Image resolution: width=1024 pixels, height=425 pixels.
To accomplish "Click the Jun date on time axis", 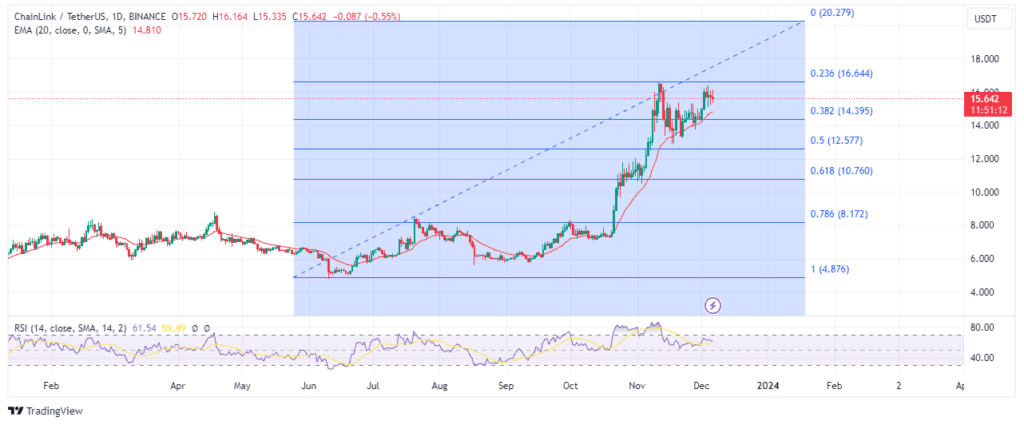I will 309,386.
